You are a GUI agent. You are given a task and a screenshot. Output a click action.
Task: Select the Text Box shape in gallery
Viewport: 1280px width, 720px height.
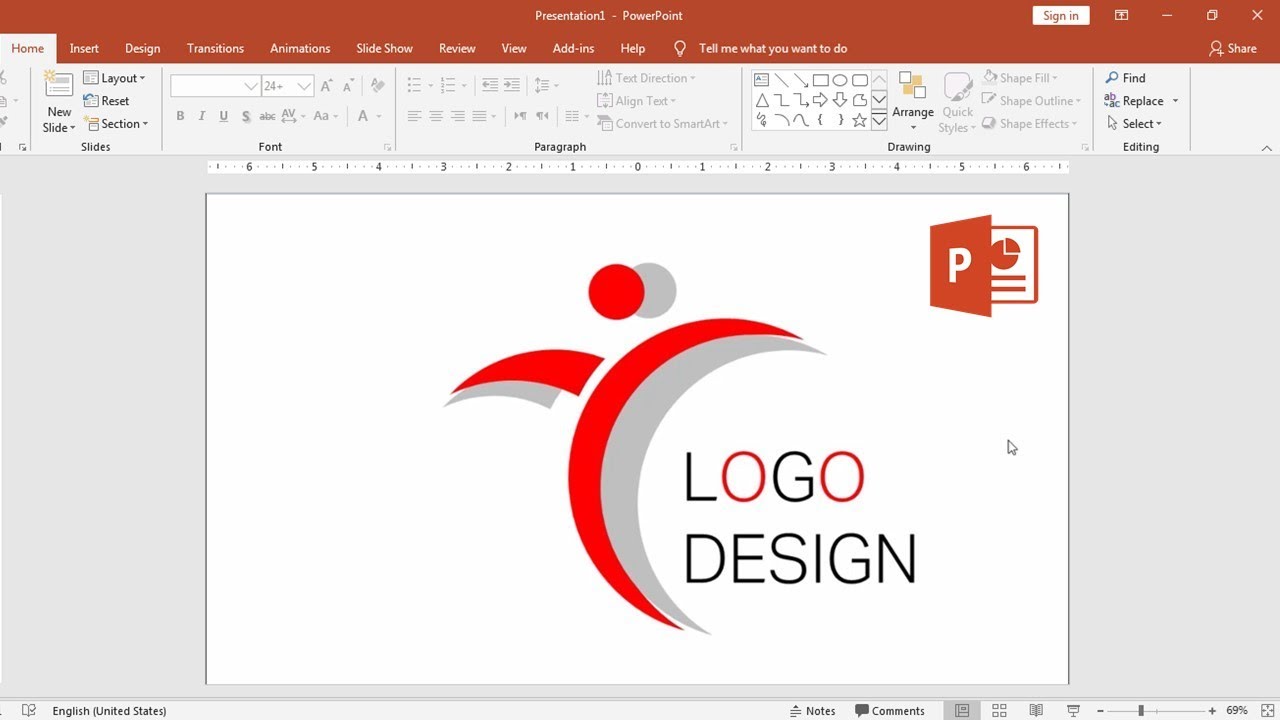761,80
